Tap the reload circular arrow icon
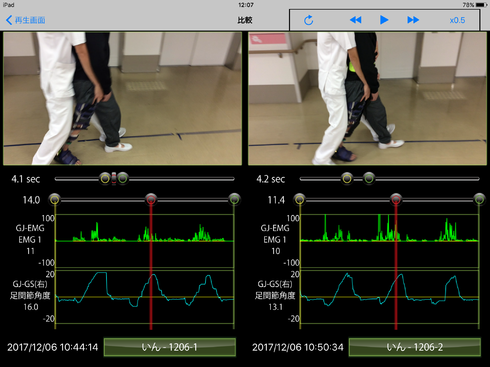Viewport: 490px width, 367px height. pos(309,20)
